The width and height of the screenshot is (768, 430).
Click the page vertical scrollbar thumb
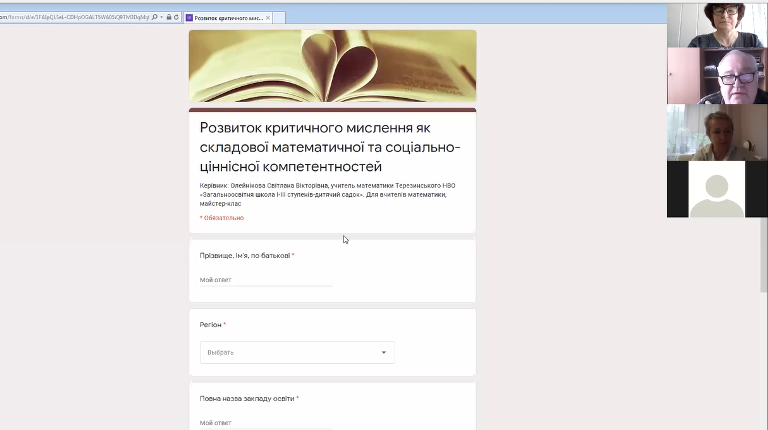click(x=764, y=255)
